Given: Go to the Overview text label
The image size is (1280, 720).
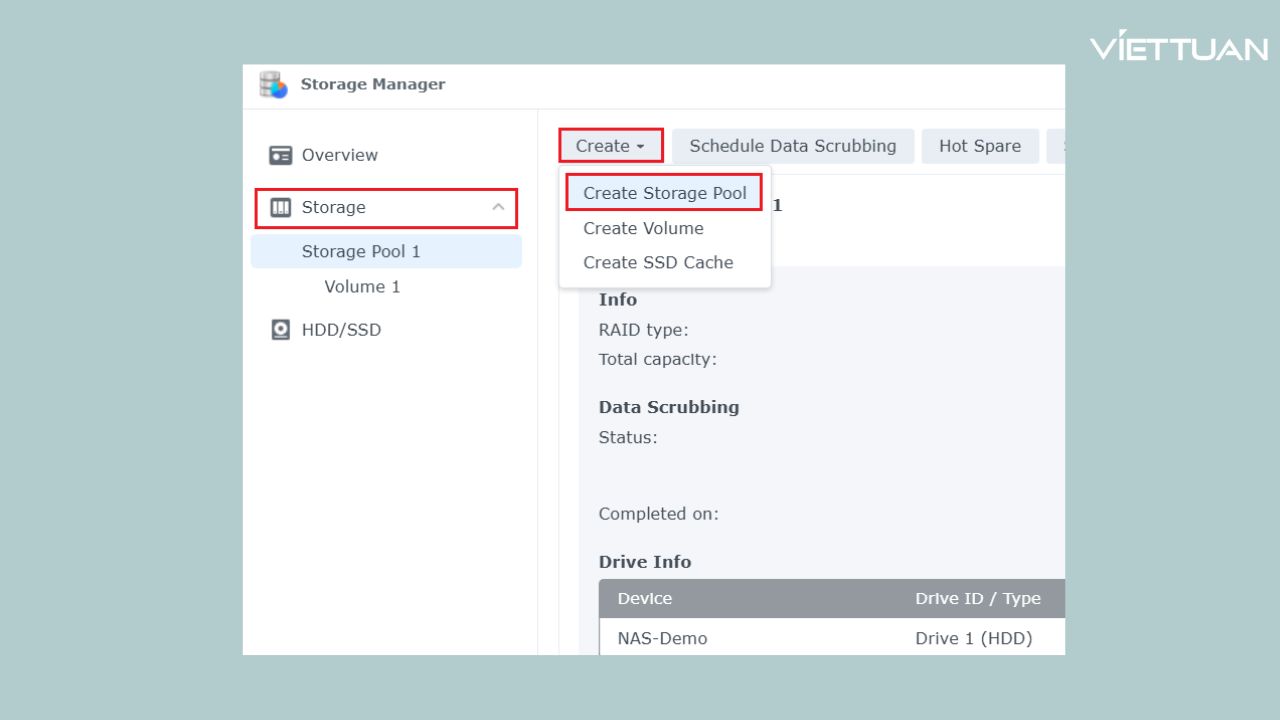Looking at the screenshot, I should pos(339,156).
